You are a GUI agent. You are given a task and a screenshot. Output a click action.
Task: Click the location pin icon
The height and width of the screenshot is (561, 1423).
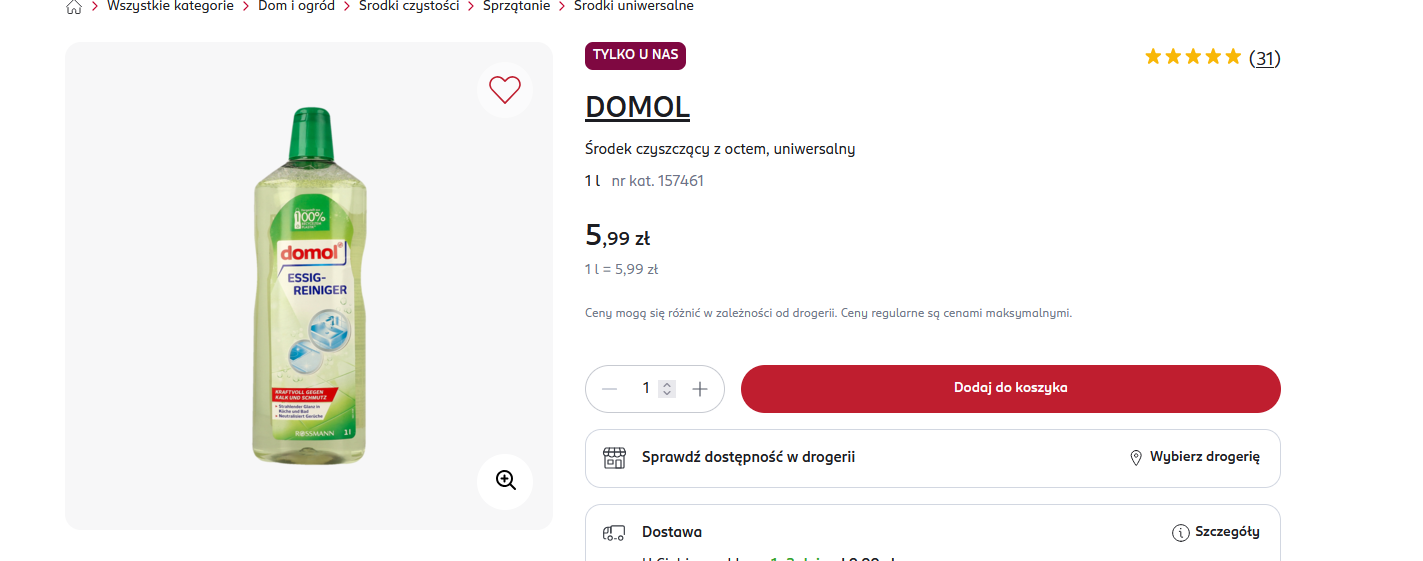click(x=1136, y=458)
